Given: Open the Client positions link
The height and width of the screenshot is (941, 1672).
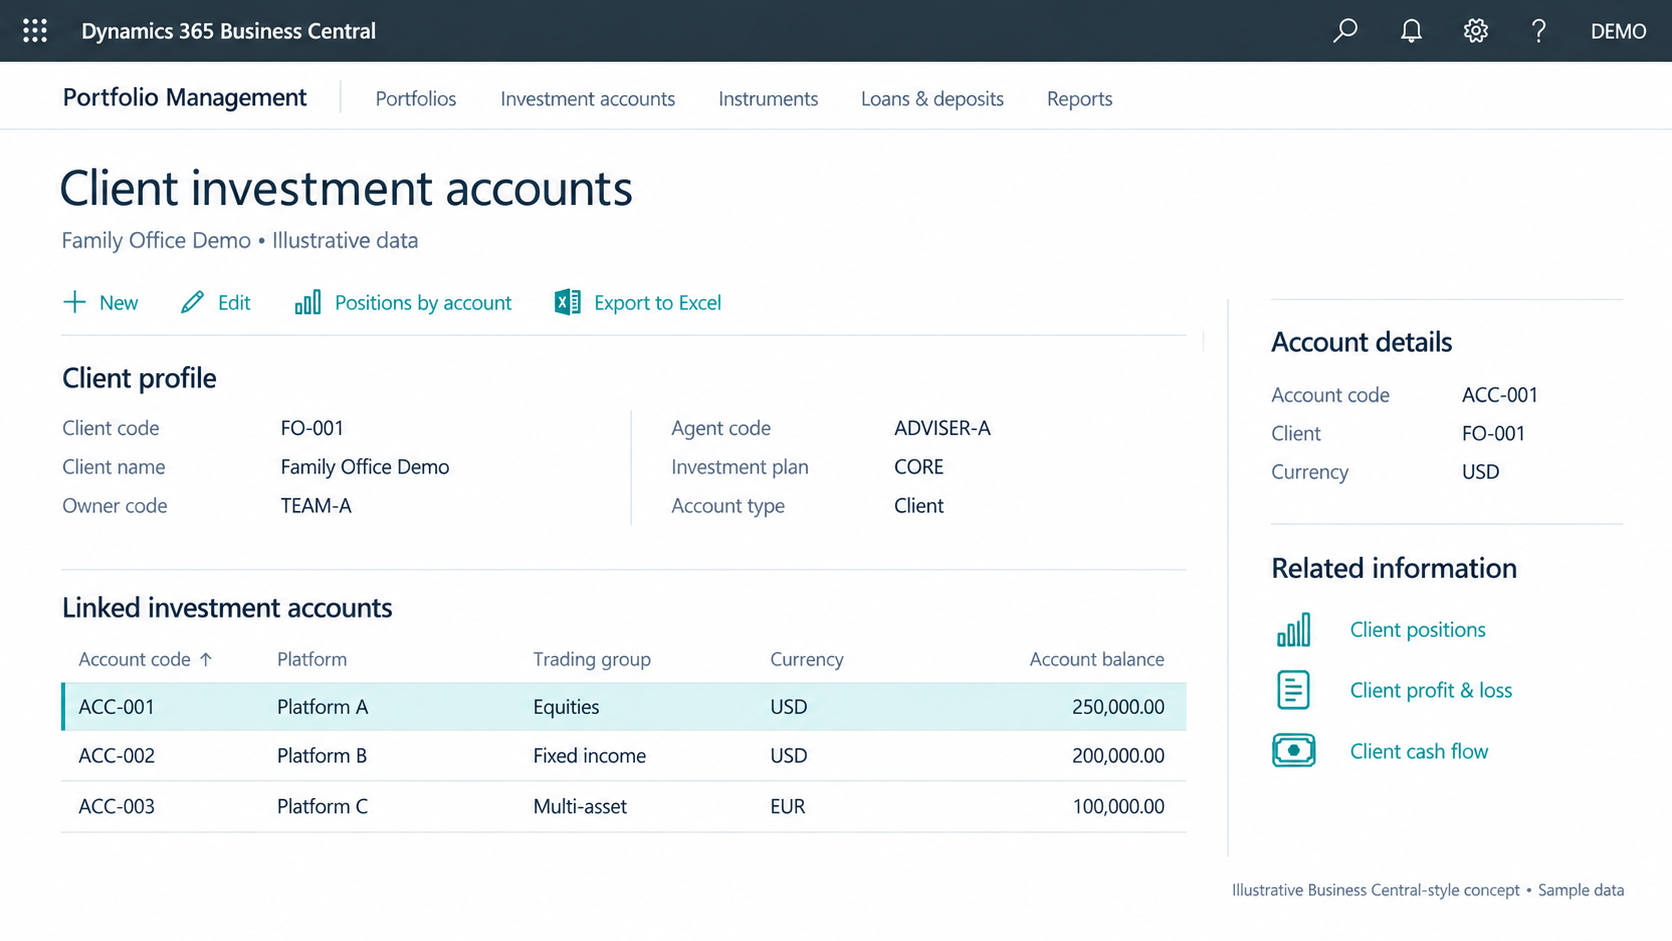Looking at the screenshot, I should point(1418,630).
